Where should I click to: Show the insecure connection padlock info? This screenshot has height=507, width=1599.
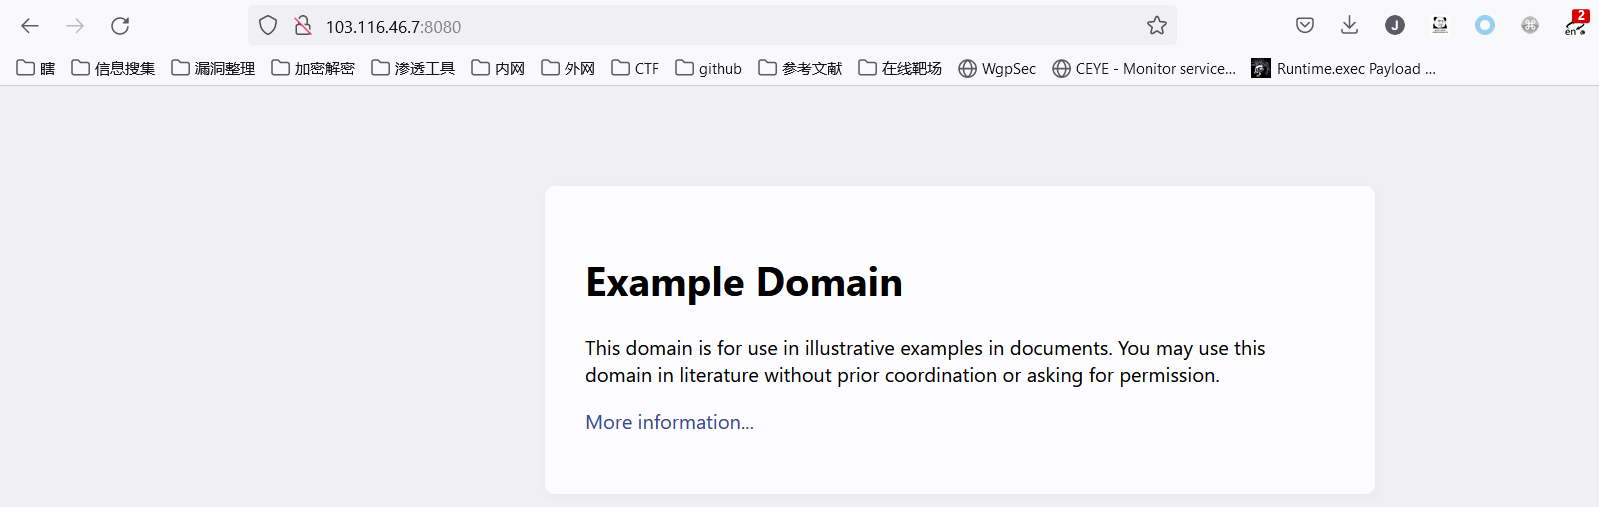(x=303, y=26)
